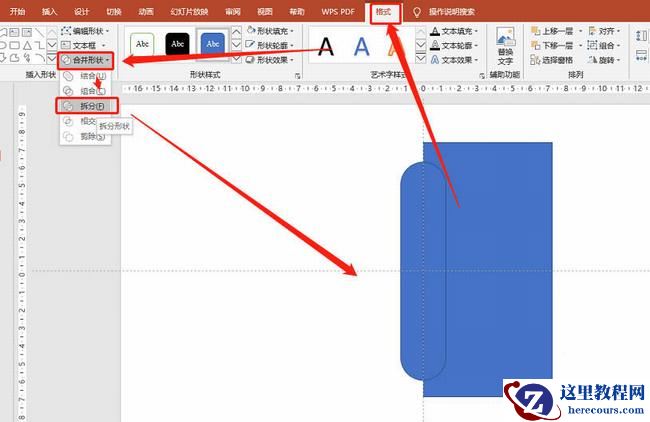
Task: Click the 文本轮廓 text outline icon
Action: (435, 45)
